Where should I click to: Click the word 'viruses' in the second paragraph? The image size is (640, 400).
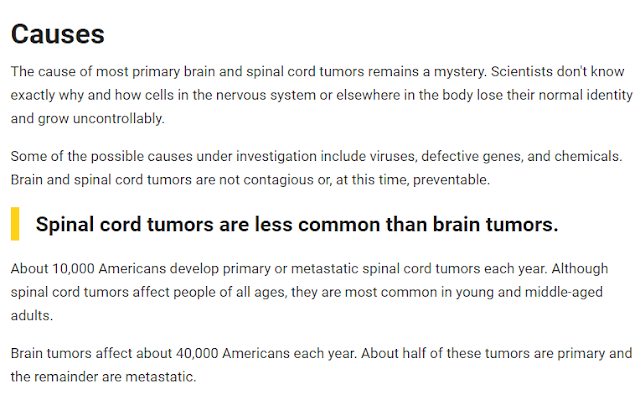click(392, 156)
